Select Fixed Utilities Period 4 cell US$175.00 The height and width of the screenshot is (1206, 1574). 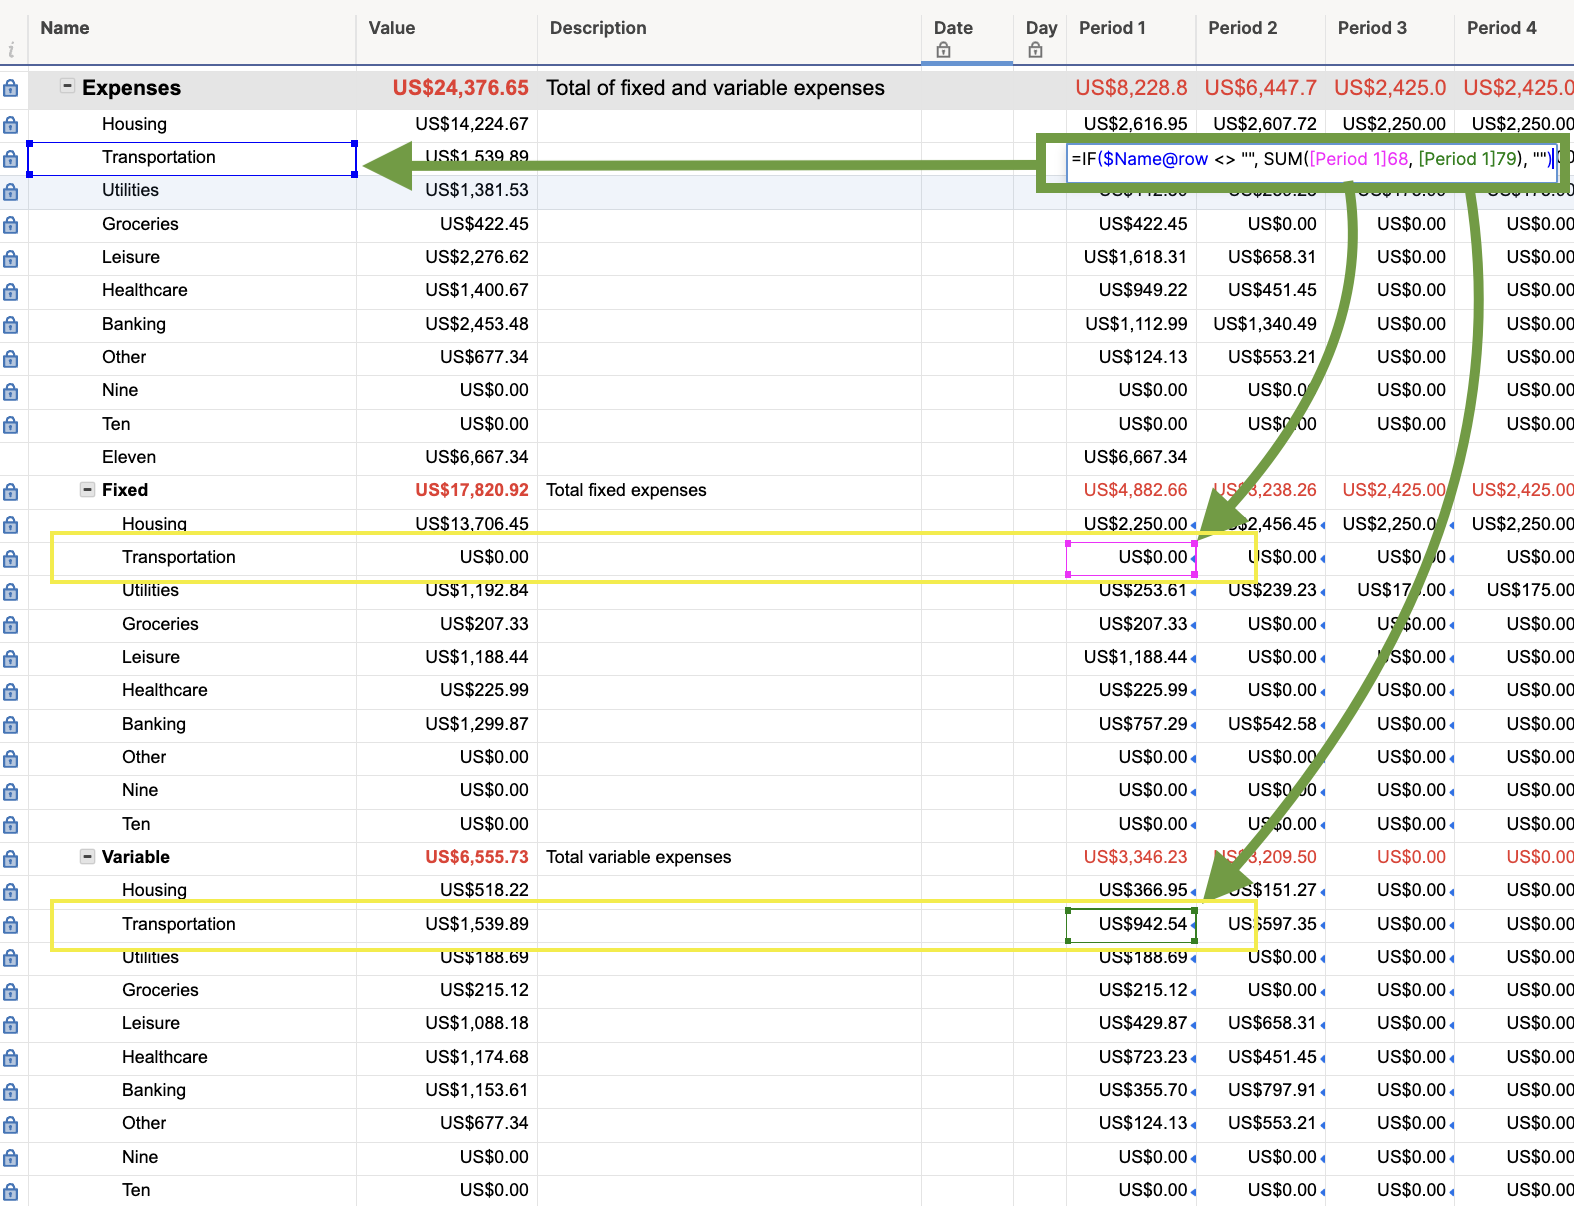coord(1514,590)
